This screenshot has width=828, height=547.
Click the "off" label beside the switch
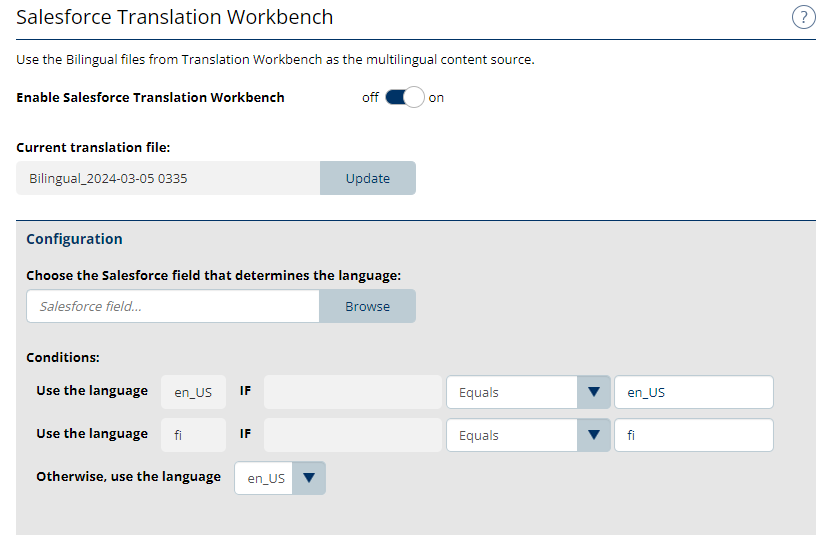click(x=370, y=98)
